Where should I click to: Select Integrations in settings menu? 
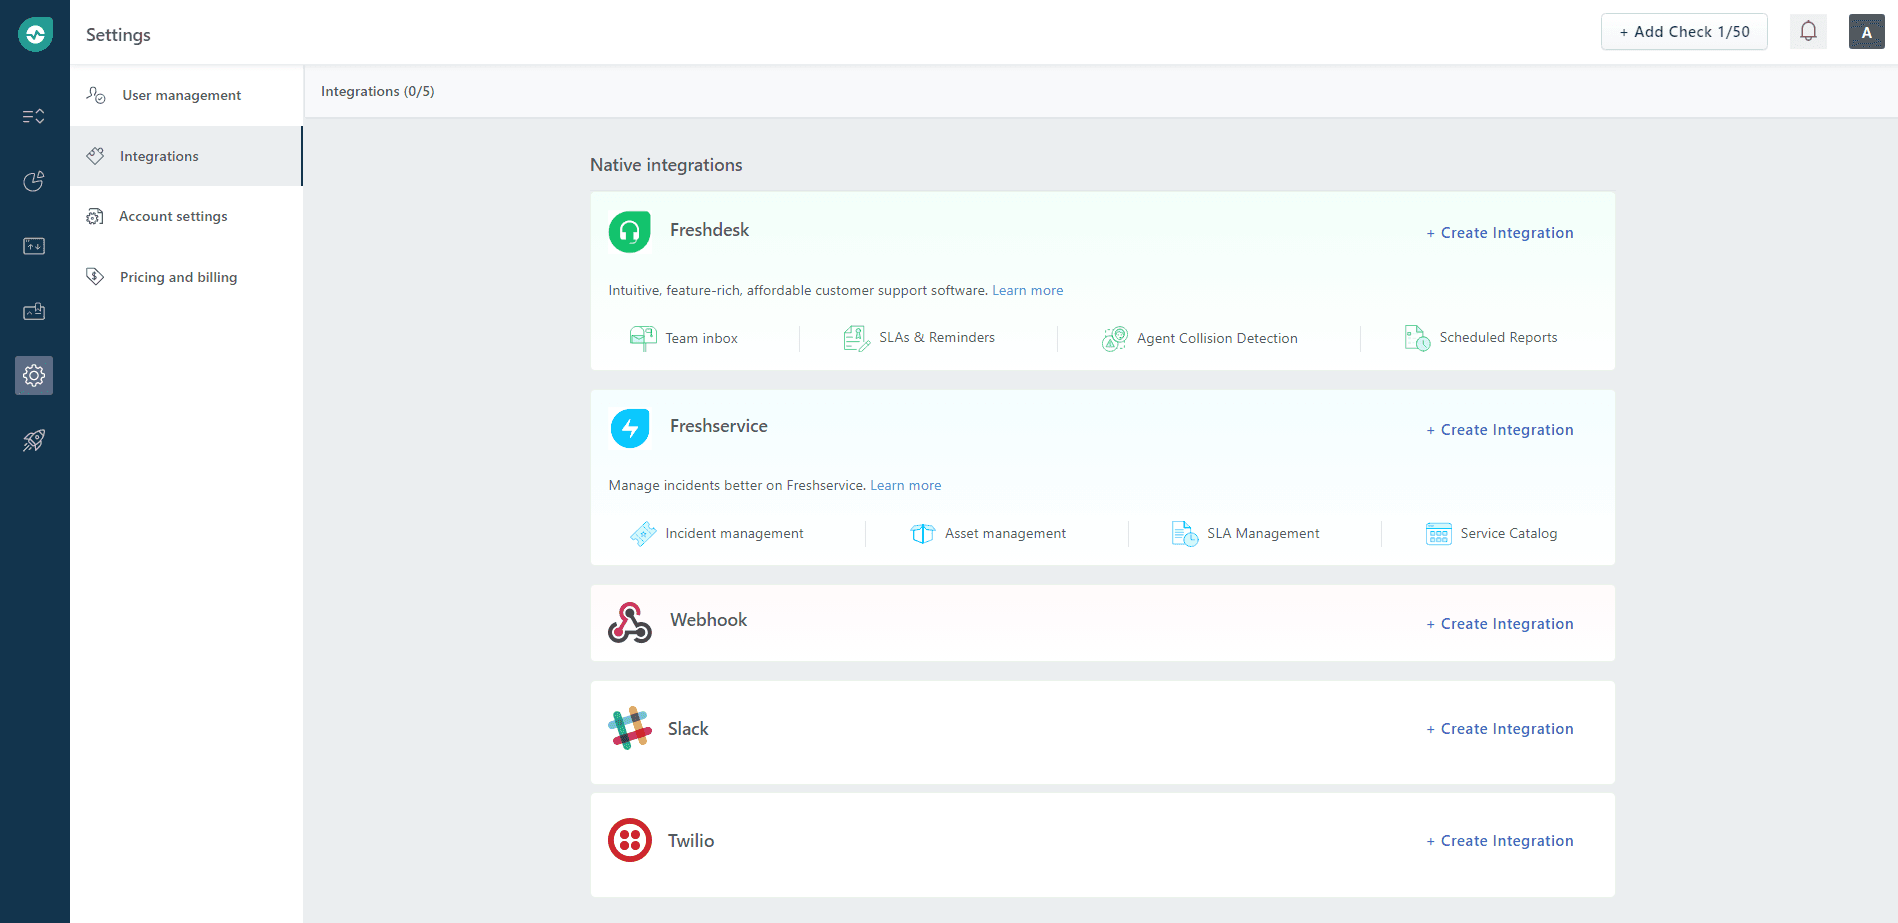point(186,156)
